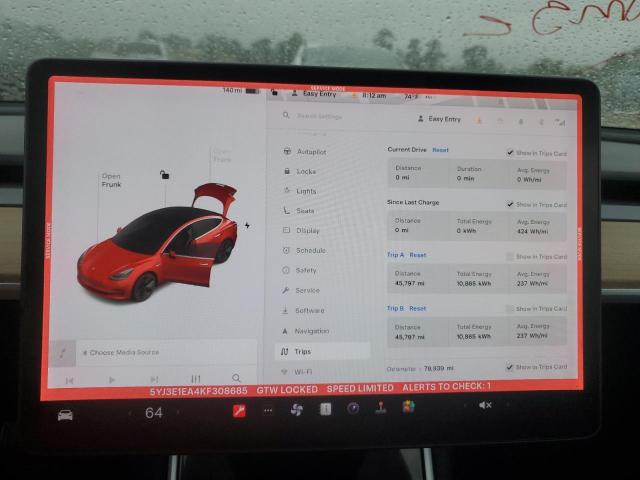Tap the 64 temperature setting
This screenshot has width=640, height=480.
click(x=154, y=413)
